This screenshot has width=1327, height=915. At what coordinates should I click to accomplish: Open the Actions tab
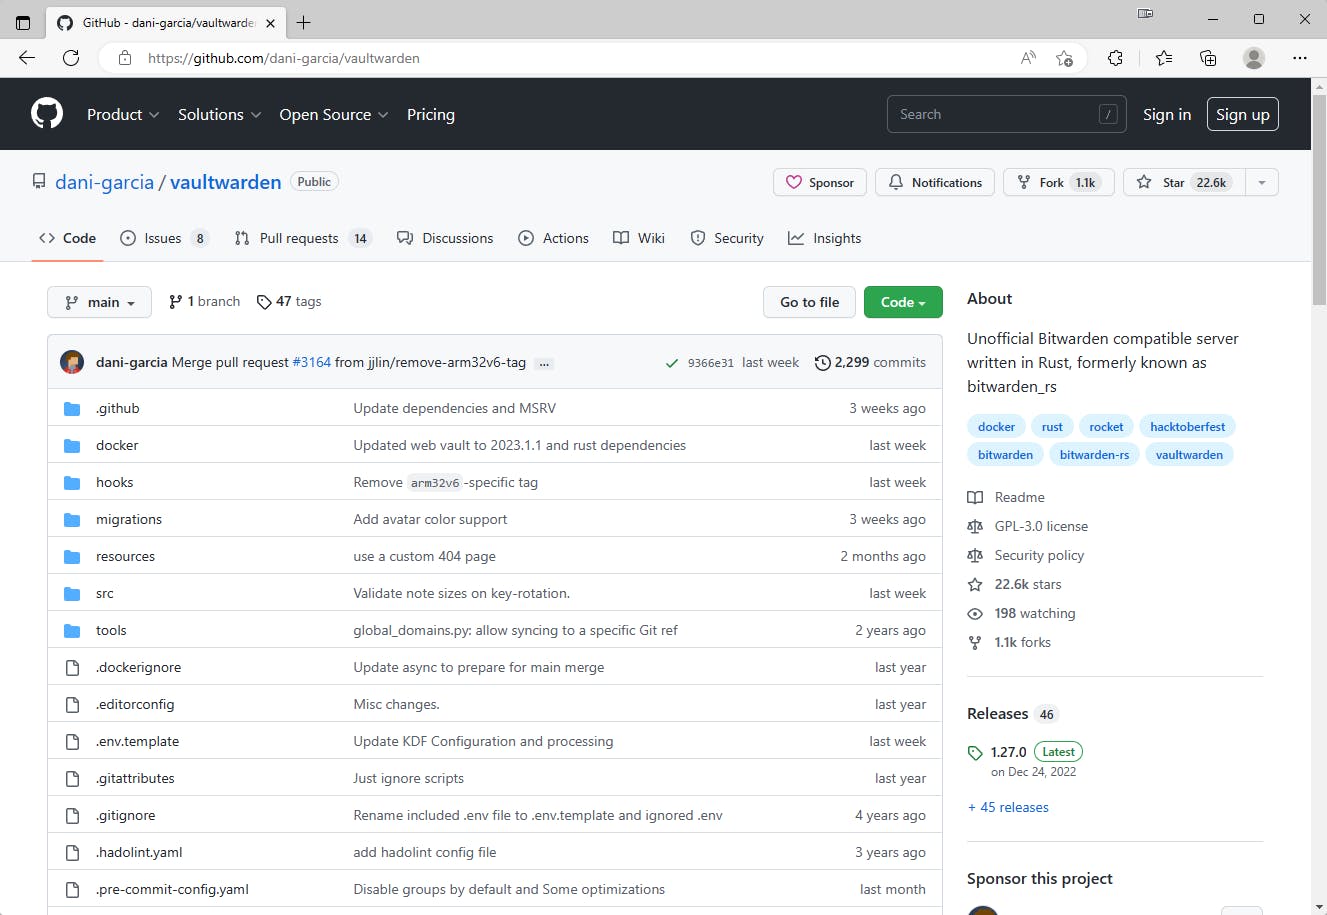coord(553,238)
